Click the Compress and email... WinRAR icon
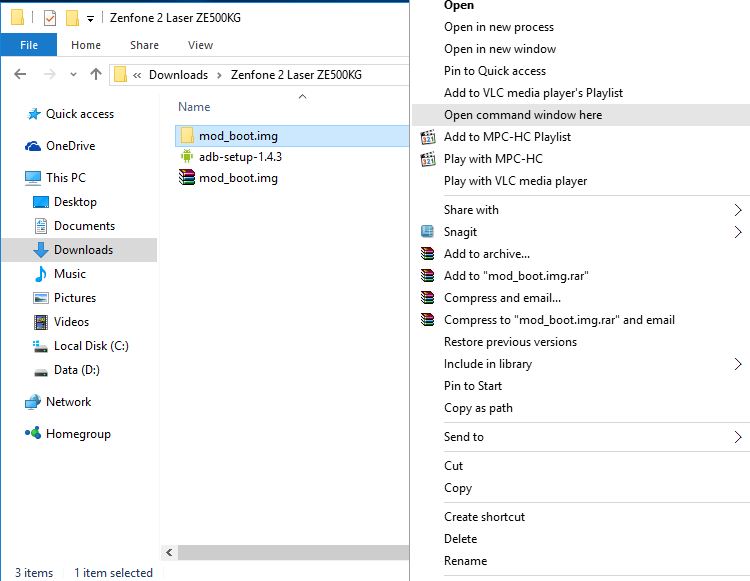750x581 pixels. point(428,297)
